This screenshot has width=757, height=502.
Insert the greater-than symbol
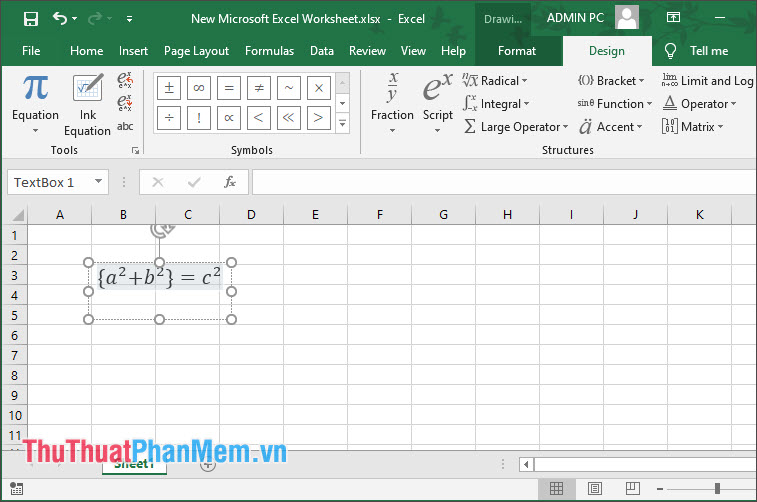point(319,118)
